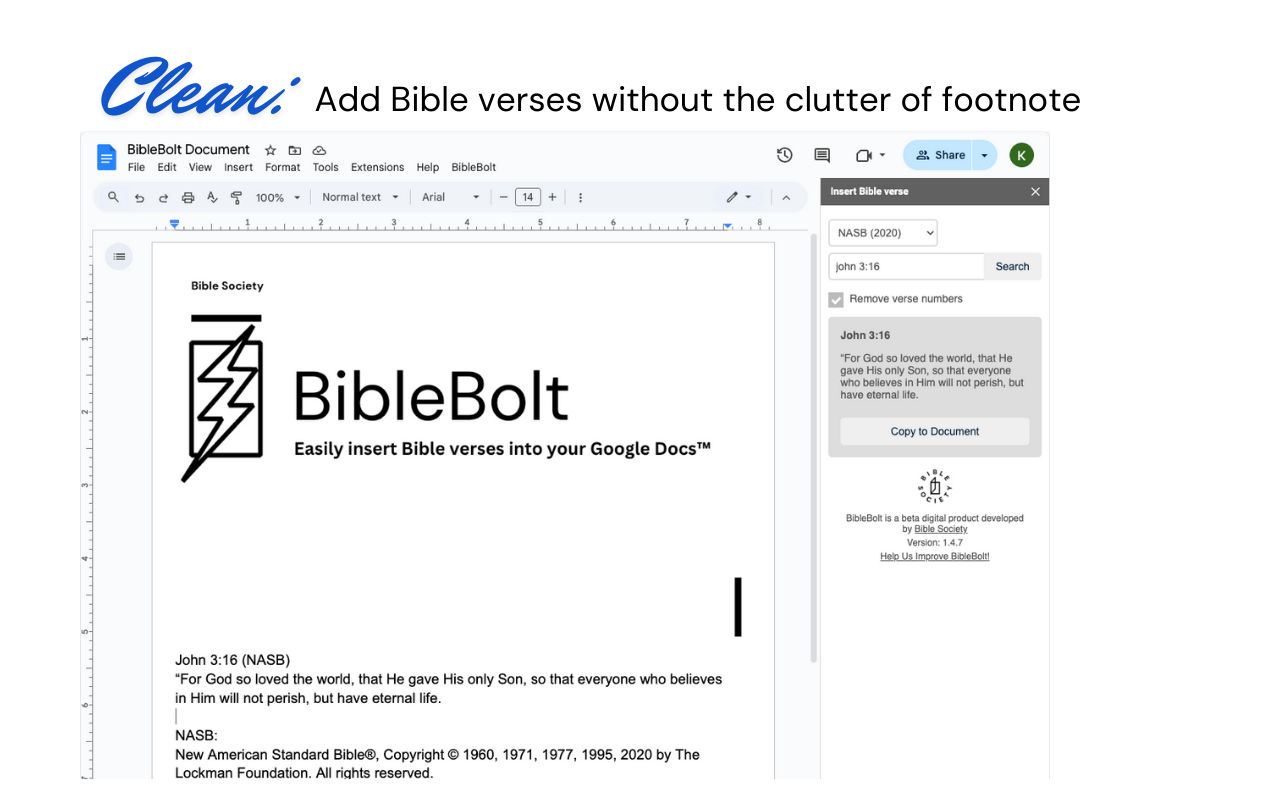The width and height of the screenshot is (1280, 800).
Task: Close the Insert Bible verse sidebar
Action: tap(1035, 192)
